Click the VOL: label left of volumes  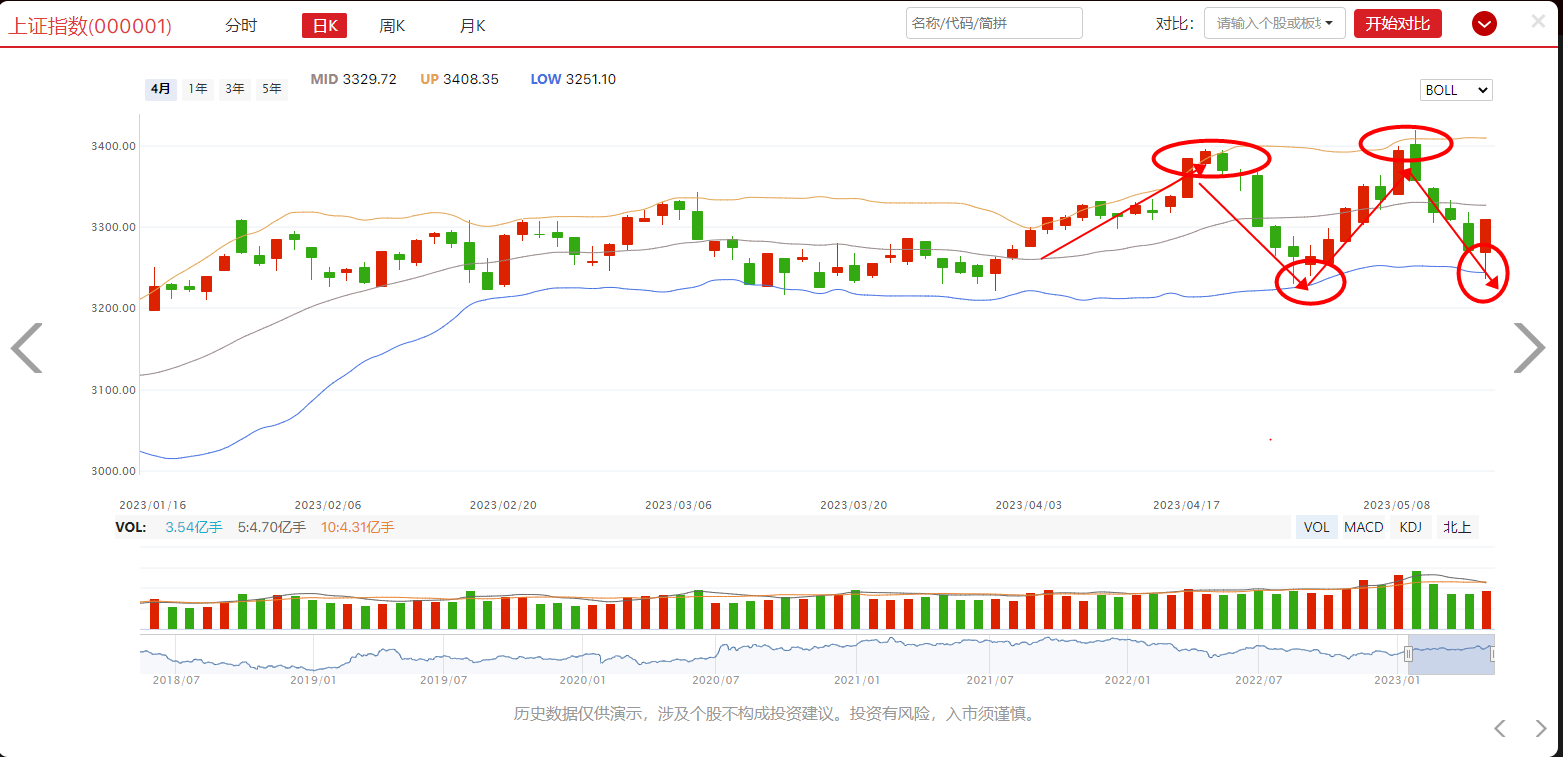click(x=130, y=527)
